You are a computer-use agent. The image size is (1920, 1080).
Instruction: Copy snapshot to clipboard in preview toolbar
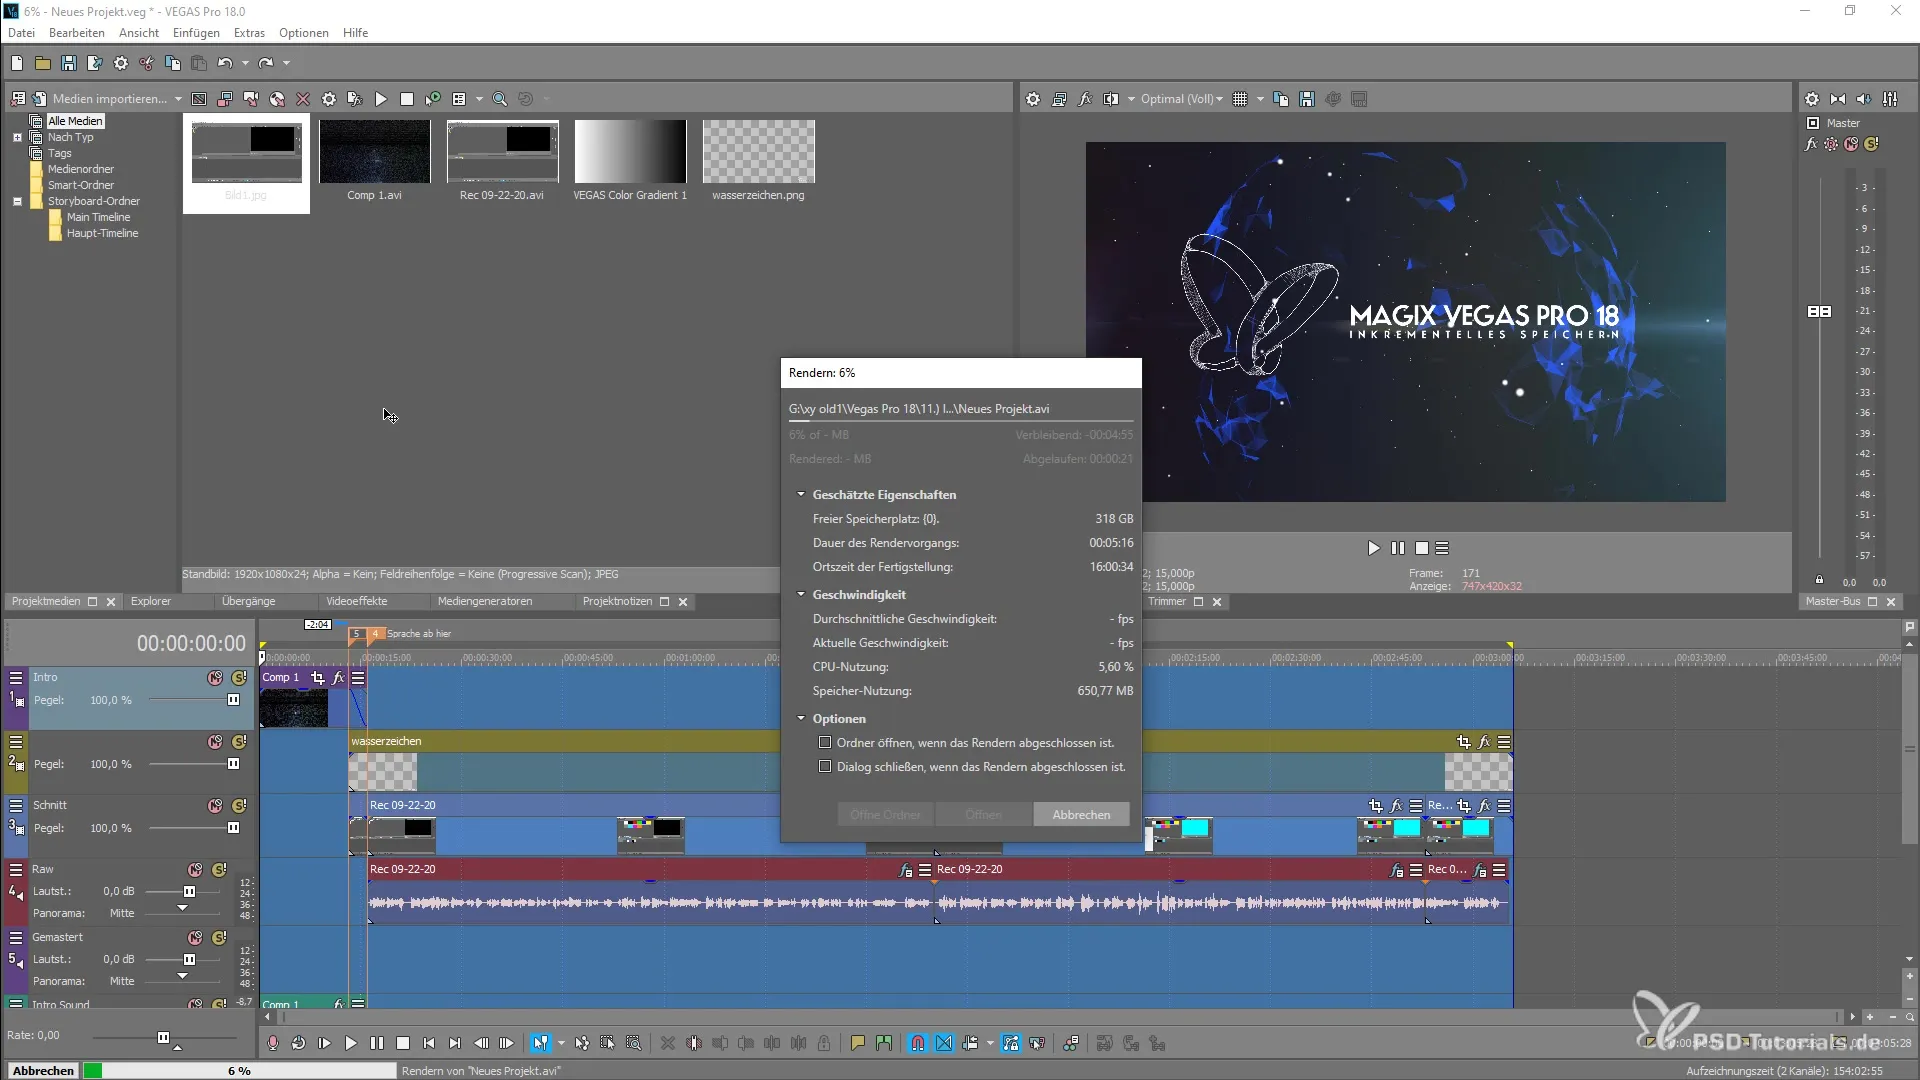(1281, 99)
